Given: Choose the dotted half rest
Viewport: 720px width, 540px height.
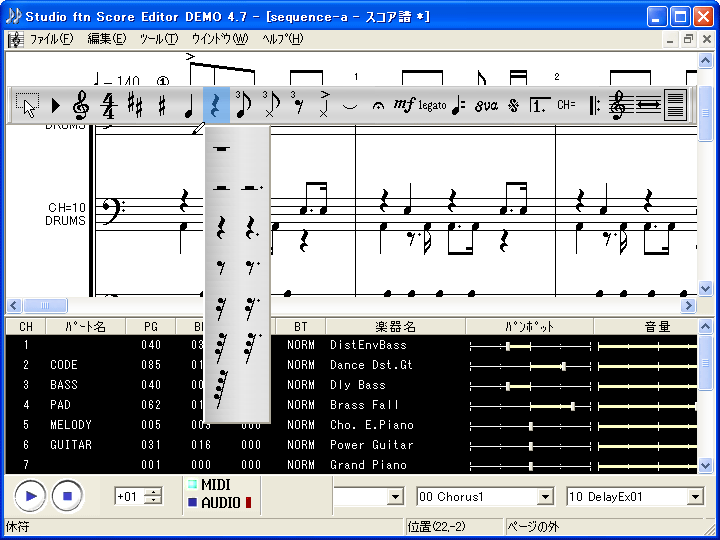Looking at the screenshot, I should click(251, 188).
